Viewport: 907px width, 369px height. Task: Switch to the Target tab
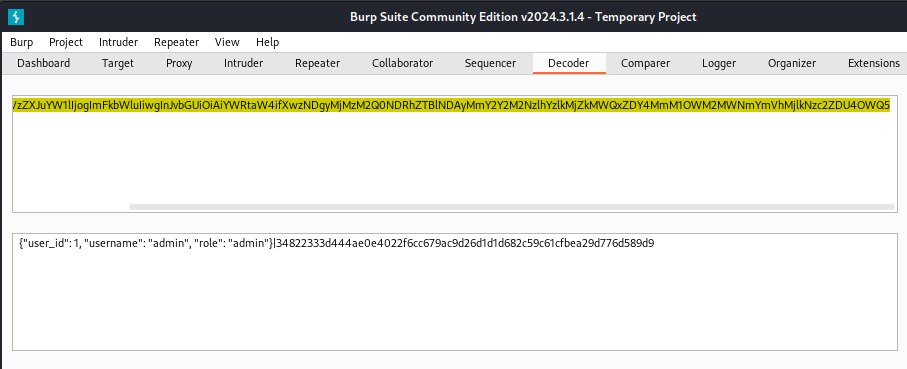click(118, 63)
